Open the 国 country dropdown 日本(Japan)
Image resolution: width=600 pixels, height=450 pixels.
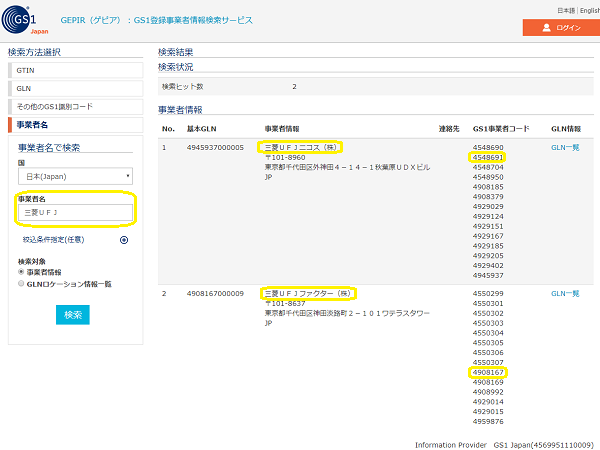point(75,176)
